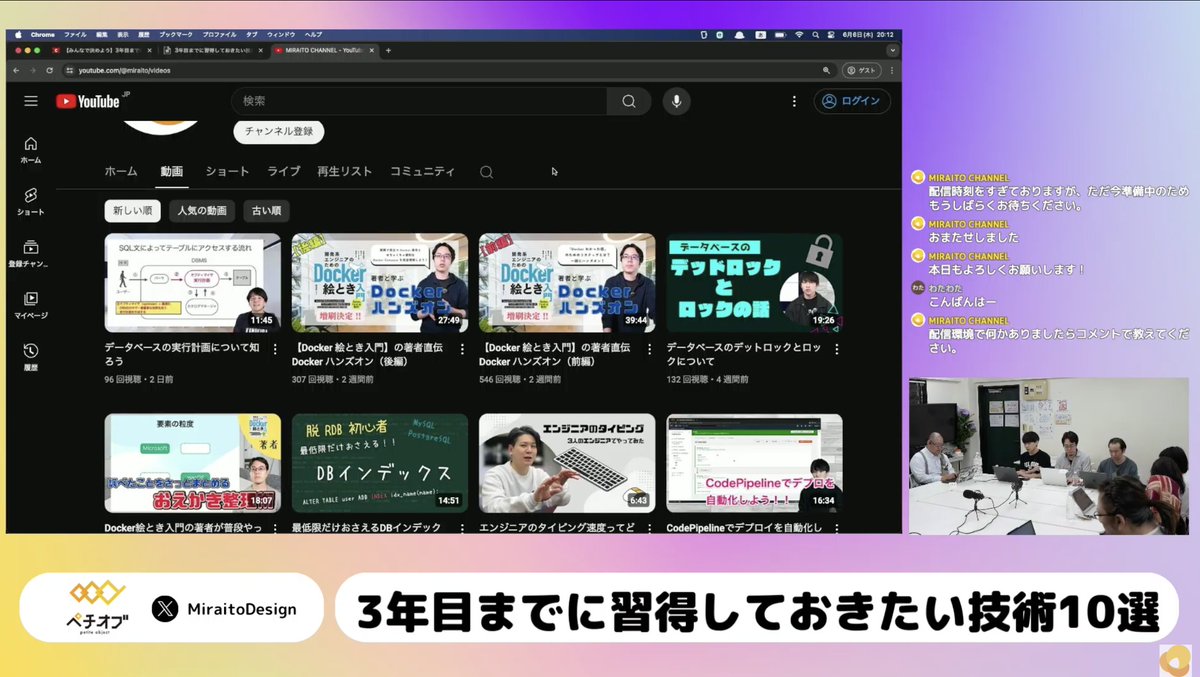
Task: Open the YouTube hamburger guide menu
Action: tap(31, 101)
